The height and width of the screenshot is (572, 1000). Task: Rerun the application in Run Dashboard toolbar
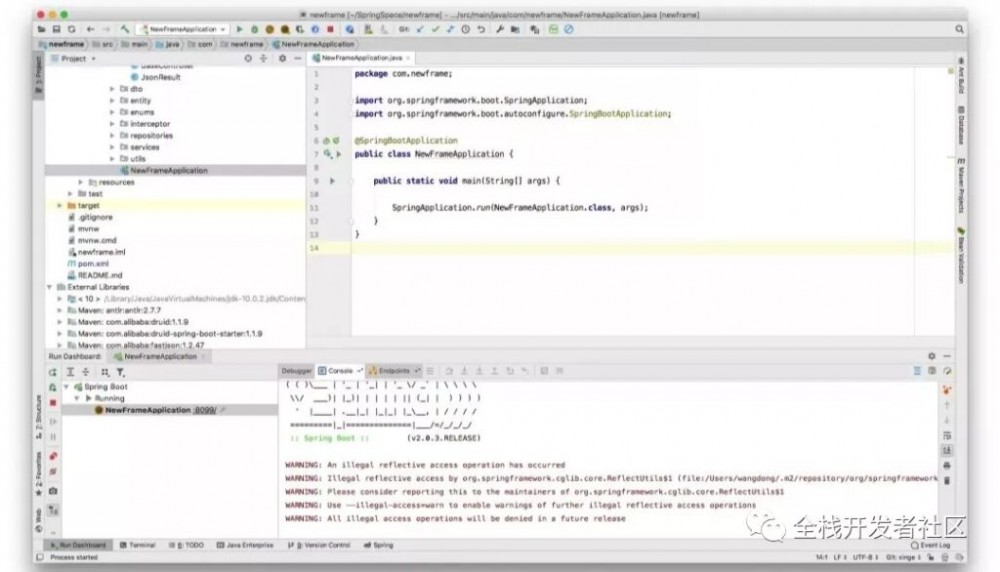click(x=53, y=372)
